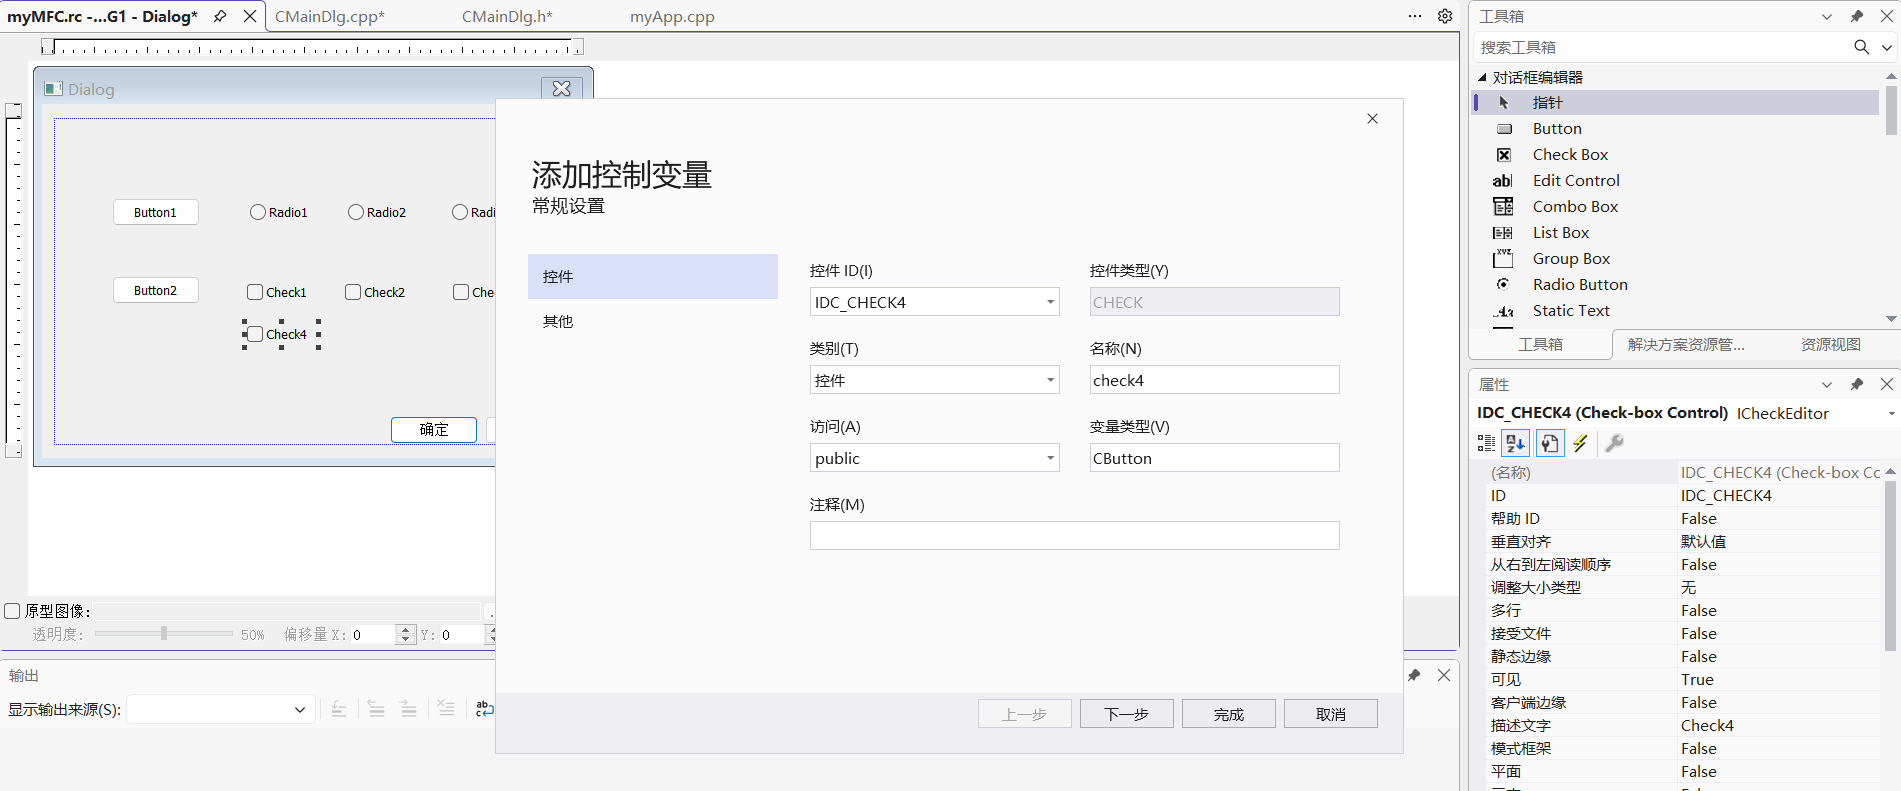This screenshot has height=791, width=1901.
Task: Open the tab overflow ellipsis menu
Action: coord(1415,16)
